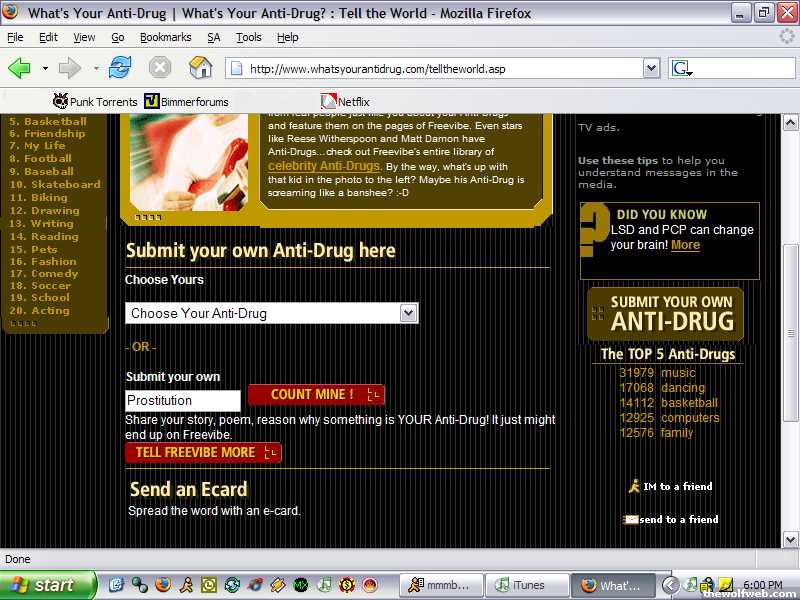This screenshot has height=600, width=800.
Task: Open the URL history dropdown arrow
Action: pyautogui.click(x=651, y=68)
